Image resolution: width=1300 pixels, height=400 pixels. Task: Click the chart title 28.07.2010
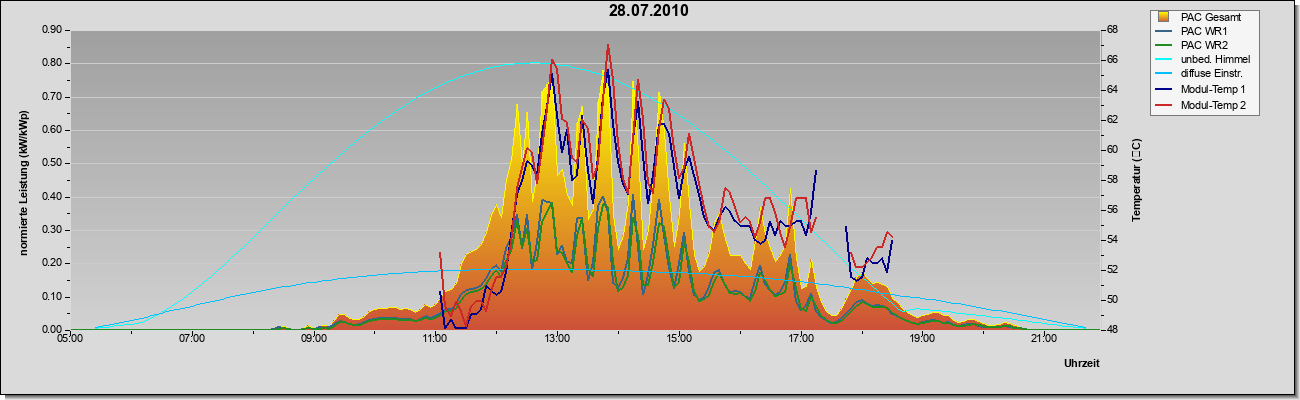point(648,11)
